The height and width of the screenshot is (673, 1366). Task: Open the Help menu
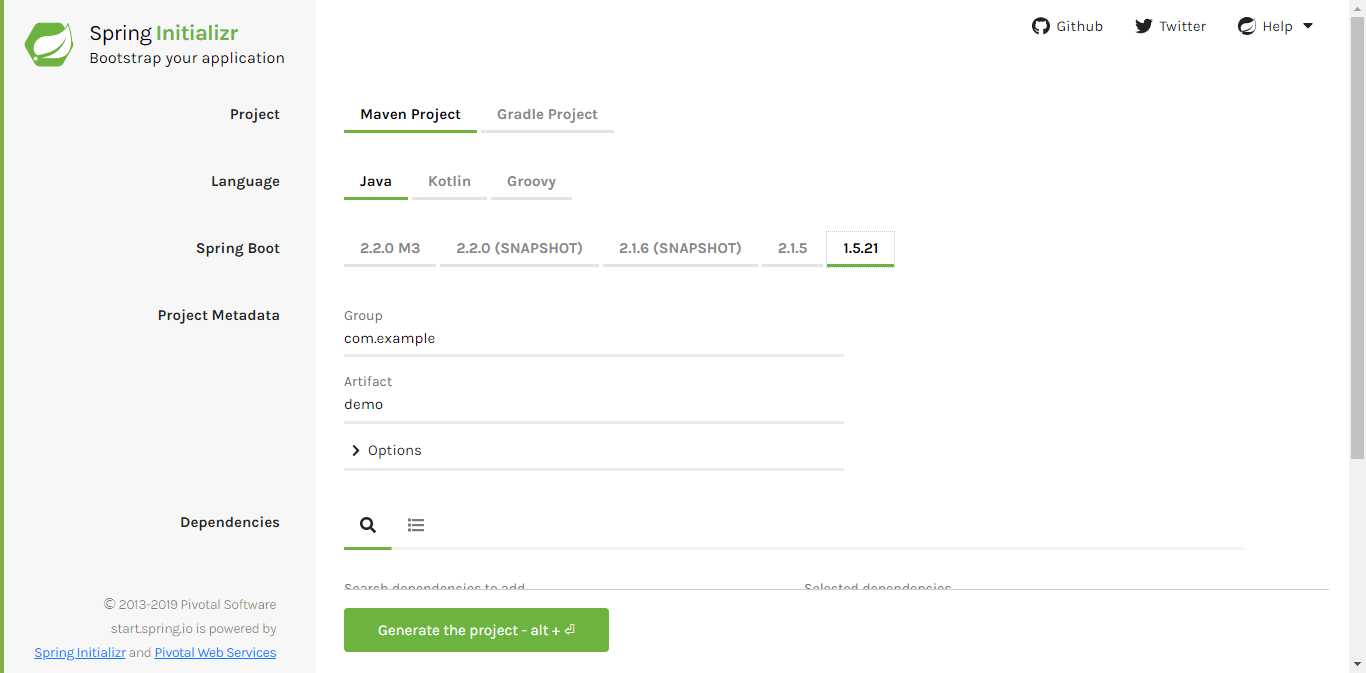tap(1275, 26)
